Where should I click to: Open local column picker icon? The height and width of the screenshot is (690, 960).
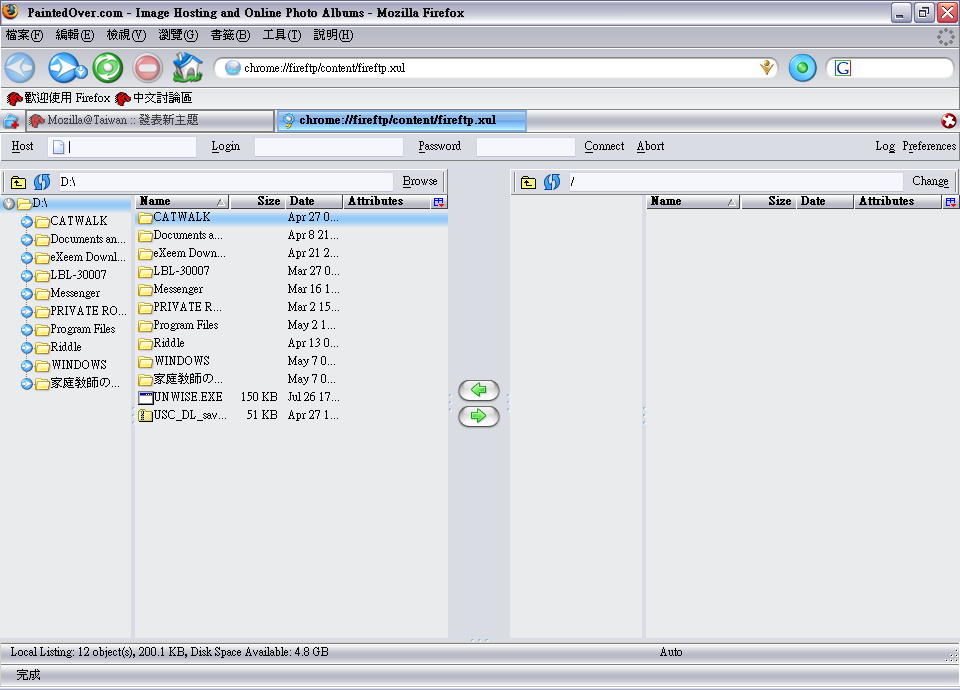coord(439,202)
